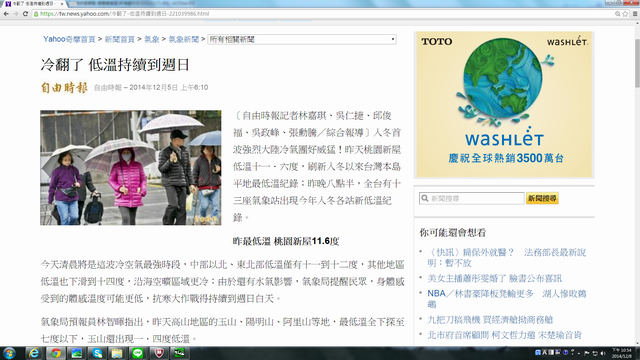Go back with the browser back arrow
Viewport: 640px width, 360px height.
(6, 13)
